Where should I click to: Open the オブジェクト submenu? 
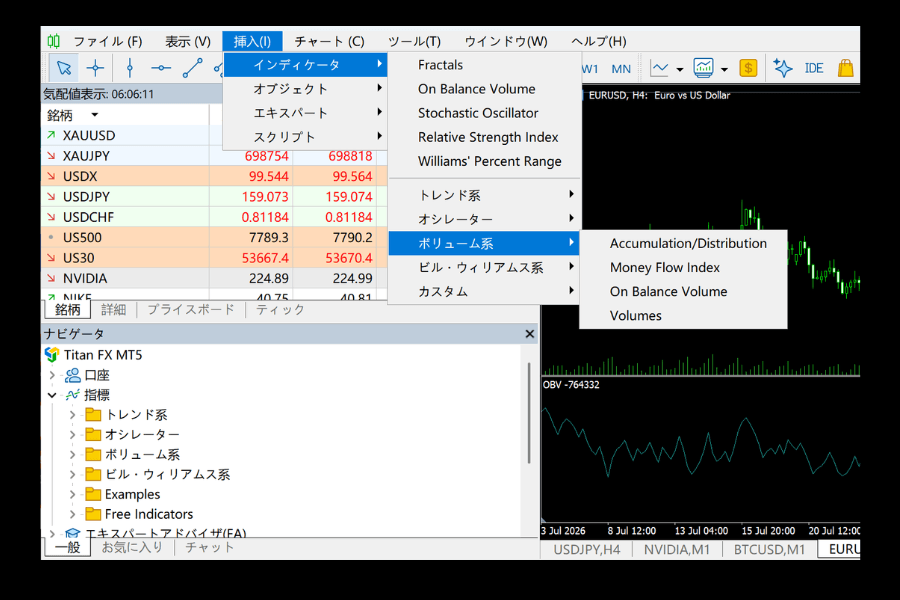pyautogui.click(x=305, y=88)
